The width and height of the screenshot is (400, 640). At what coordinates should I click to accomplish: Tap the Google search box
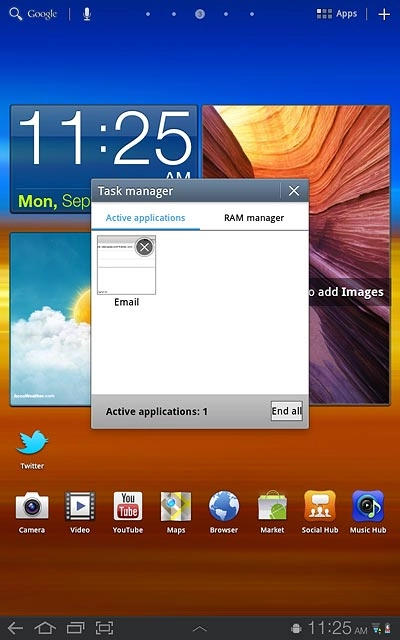(33, 14)
